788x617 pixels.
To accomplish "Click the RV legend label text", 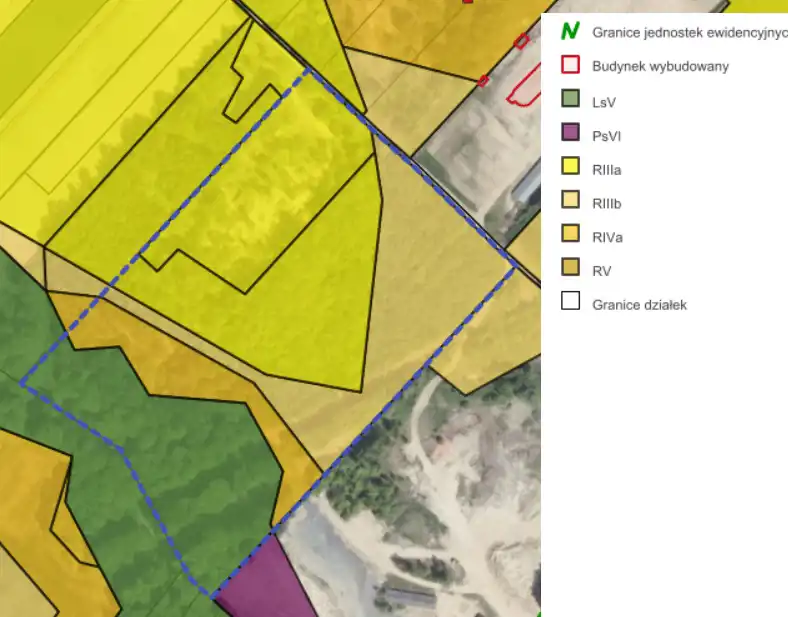I will [x=602, y=271].
